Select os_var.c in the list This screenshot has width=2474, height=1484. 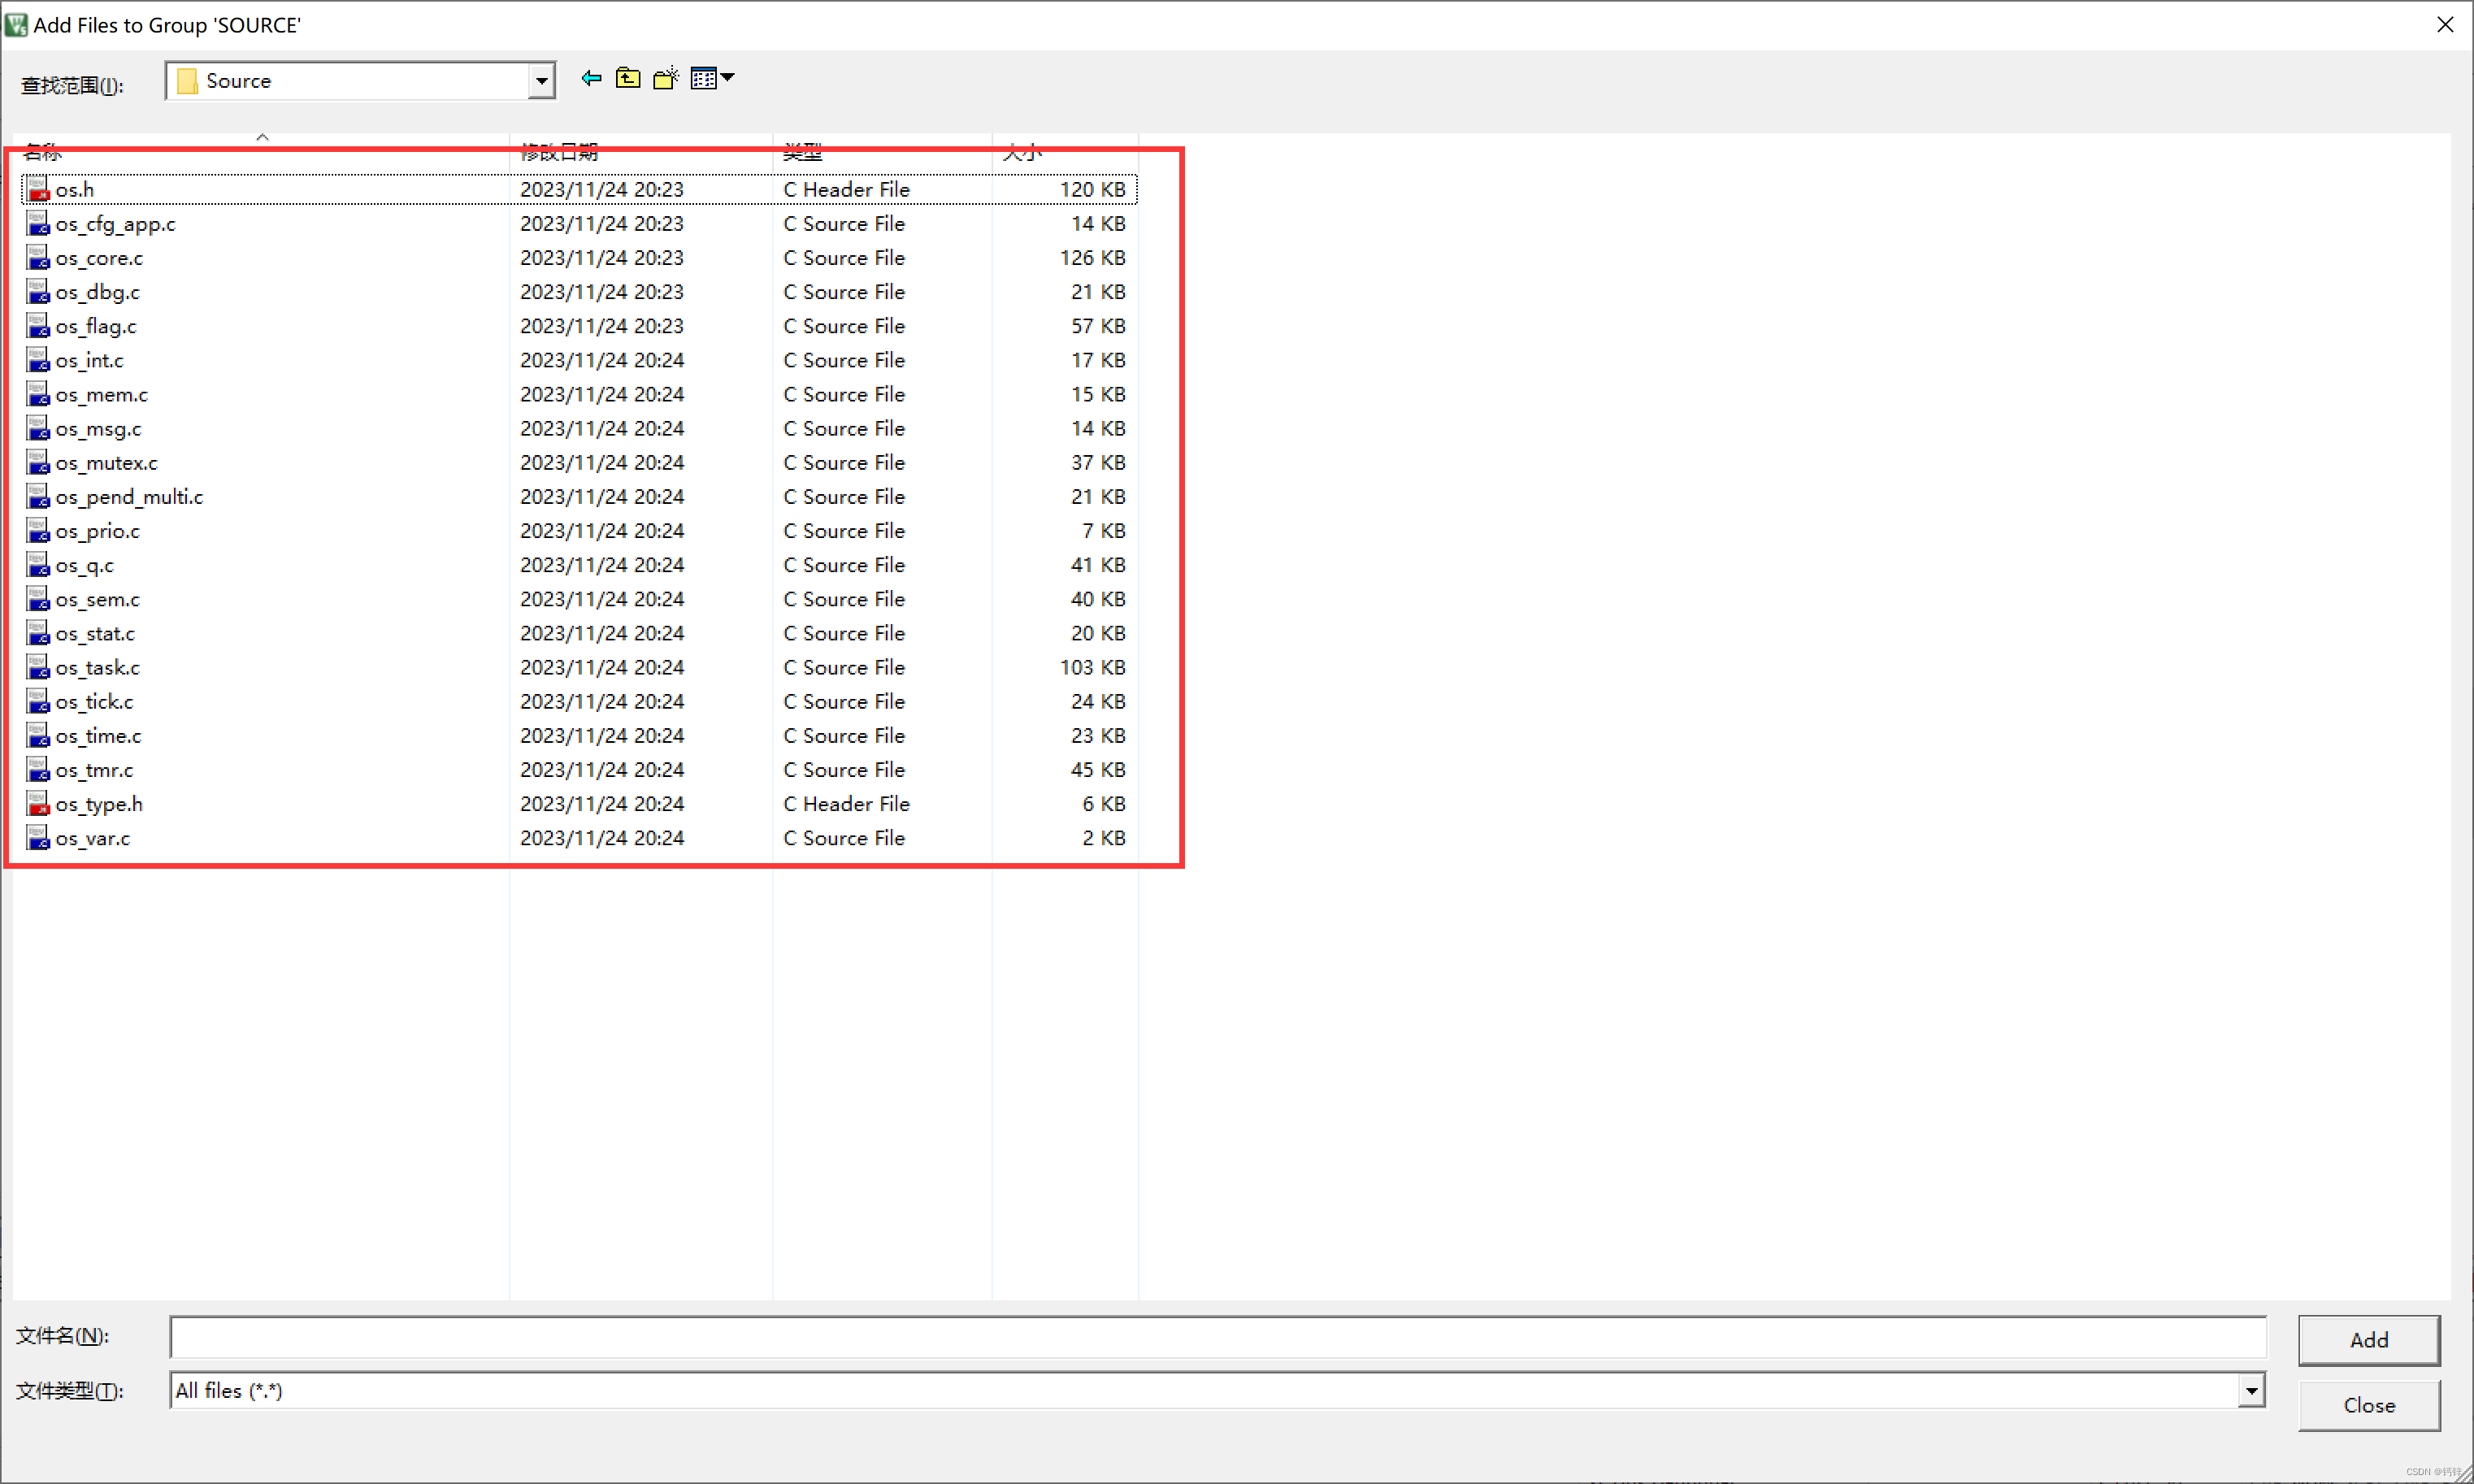point(92,838)
